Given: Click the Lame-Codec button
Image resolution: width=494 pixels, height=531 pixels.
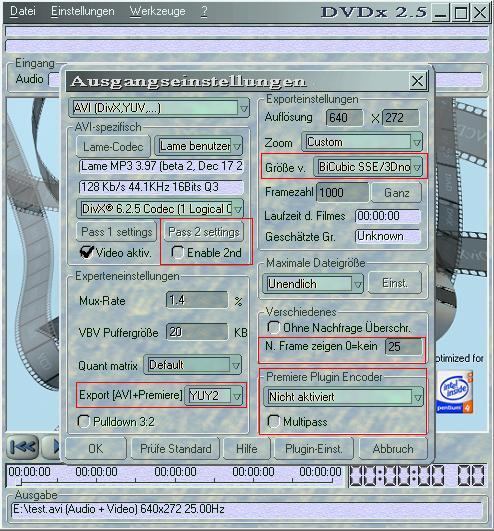Looking at the screenshot, I should [113, 146].
